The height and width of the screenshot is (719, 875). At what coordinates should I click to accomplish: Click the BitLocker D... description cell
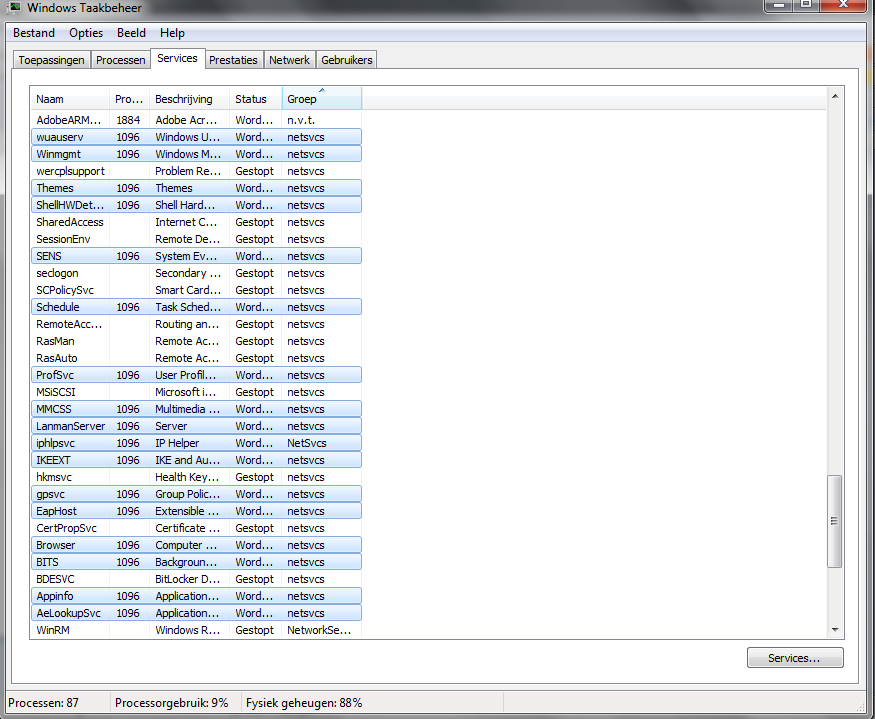pyautogui.click(x=188, y=579)
